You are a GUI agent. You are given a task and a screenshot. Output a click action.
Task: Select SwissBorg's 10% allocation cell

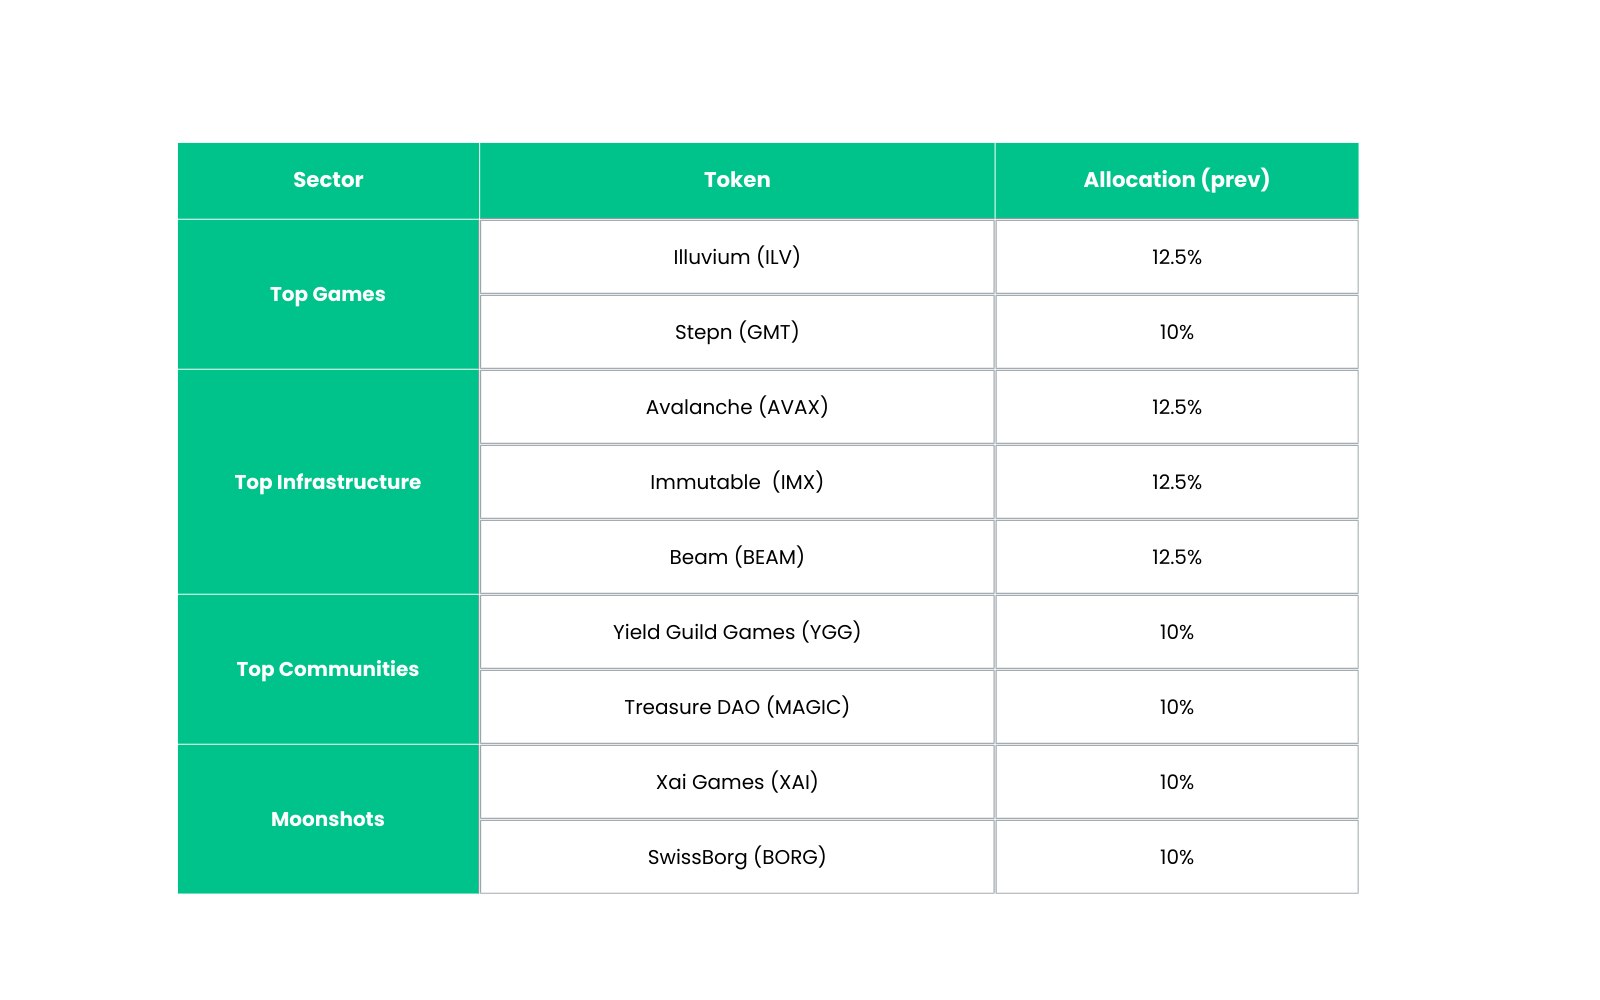click(x=1176, y=857)
